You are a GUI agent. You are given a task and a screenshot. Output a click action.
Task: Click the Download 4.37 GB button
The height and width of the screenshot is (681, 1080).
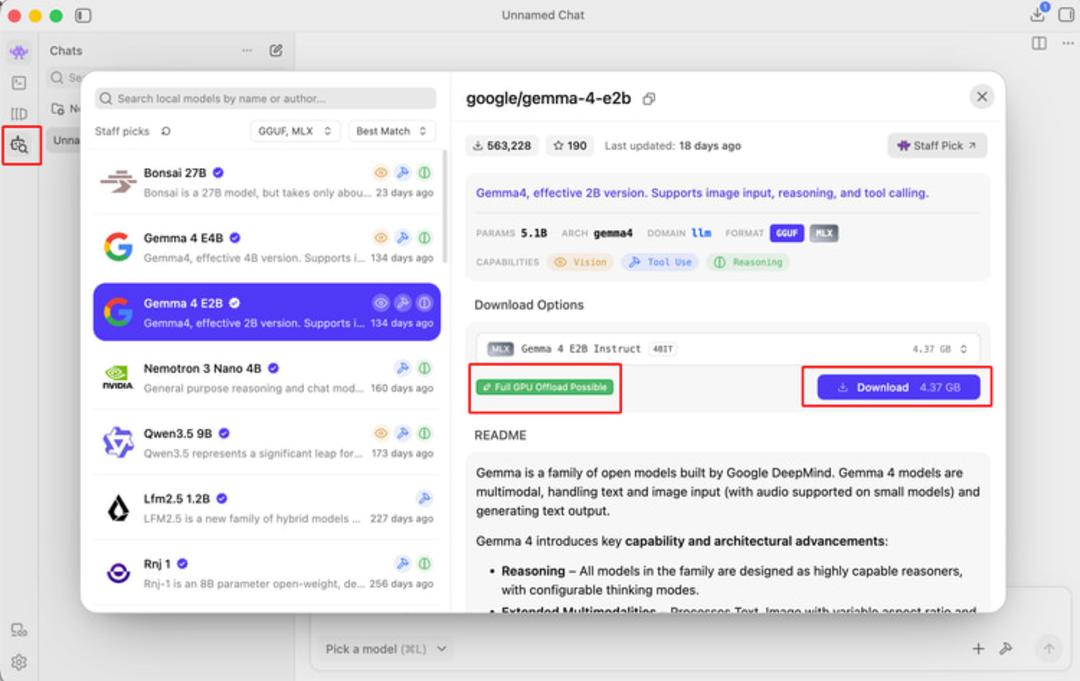pyautogui.click(x=898, y=387)
